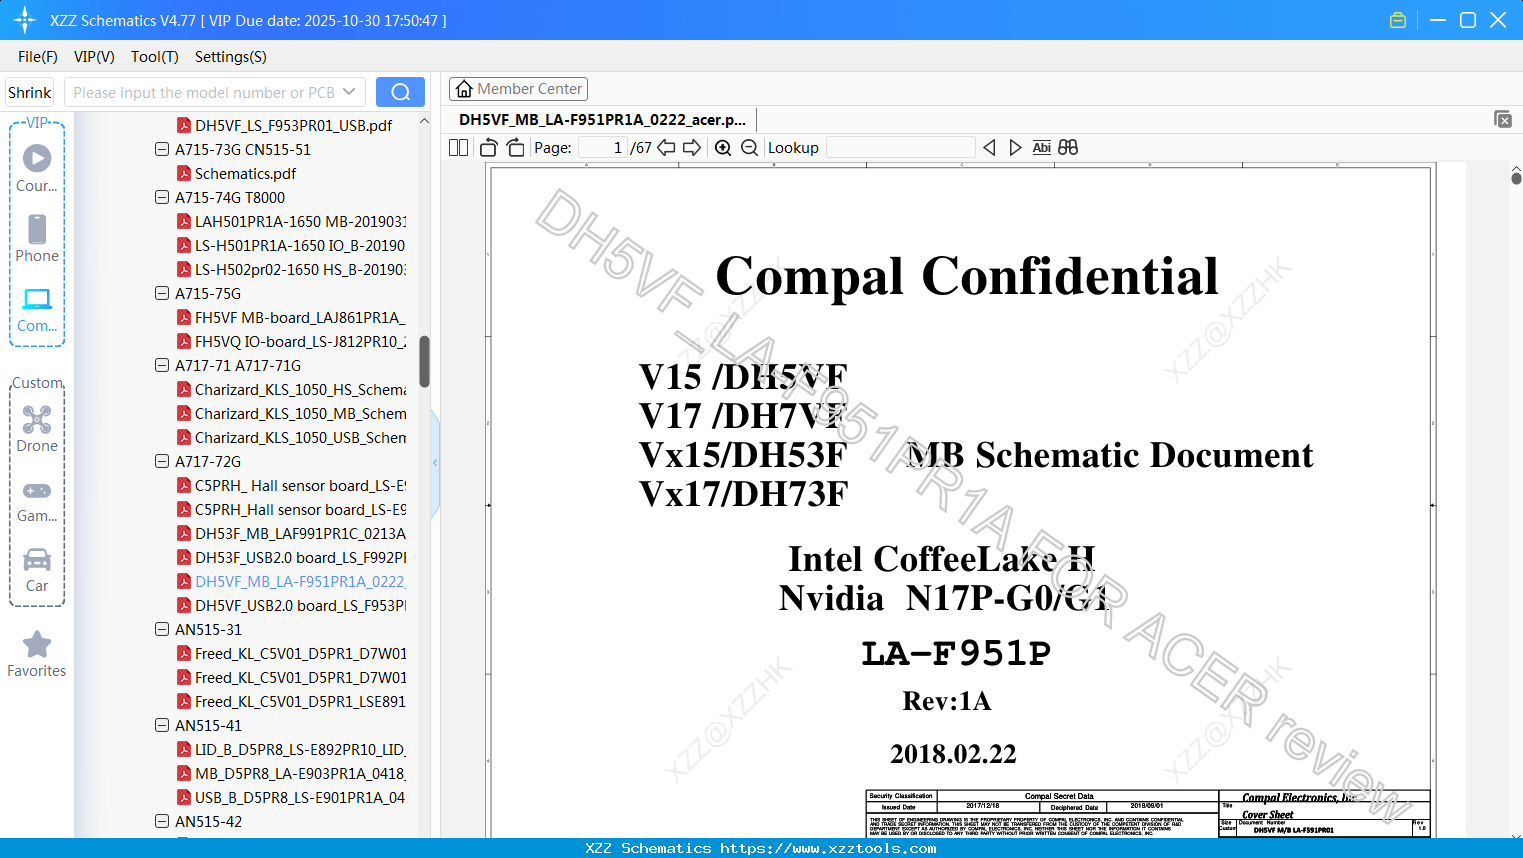Go to the next page arrow

[x=692, y=147]
